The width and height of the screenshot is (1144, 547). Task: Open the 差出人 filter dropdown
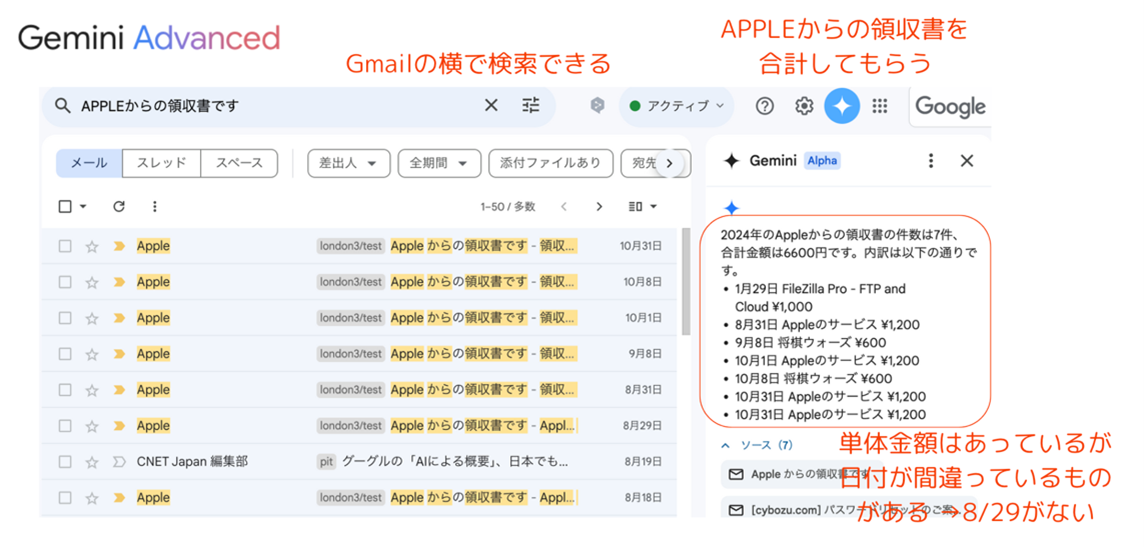coord(348,163)
